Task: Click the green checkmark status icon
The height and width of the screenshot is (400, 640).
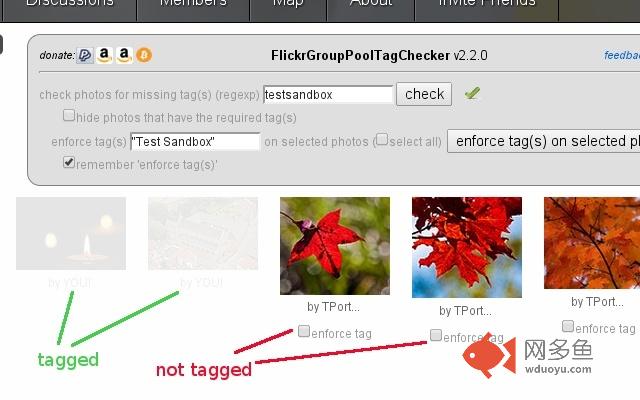Action: tap(472, 93)
